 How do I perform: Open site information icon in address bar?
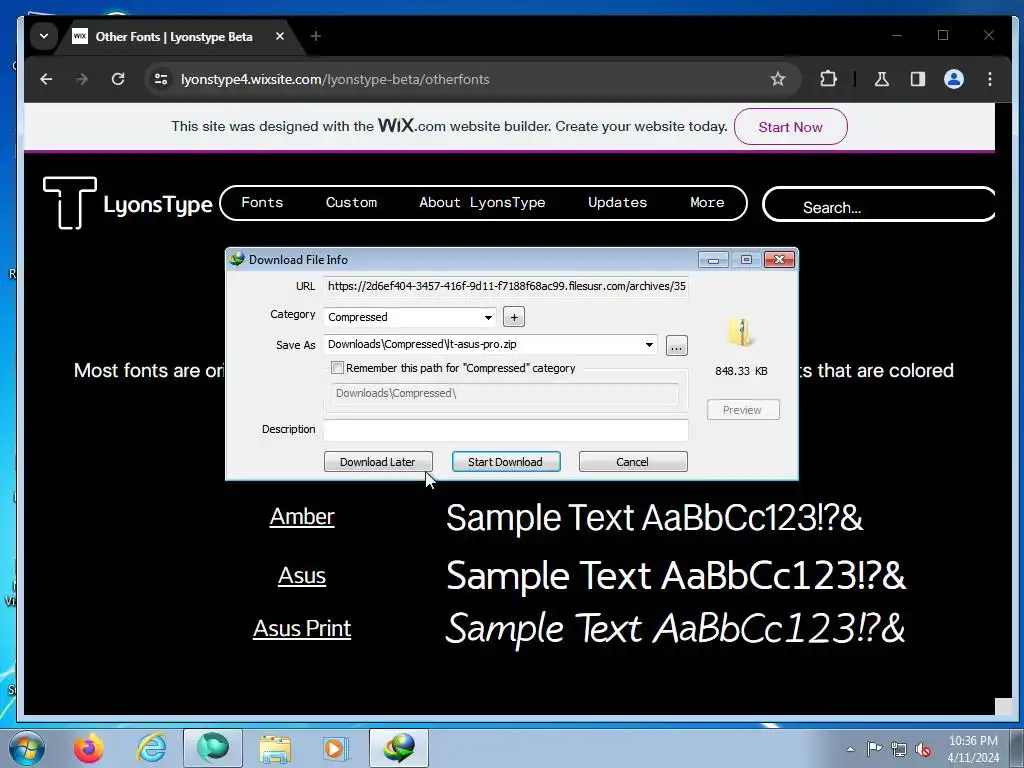click(161, 79)
